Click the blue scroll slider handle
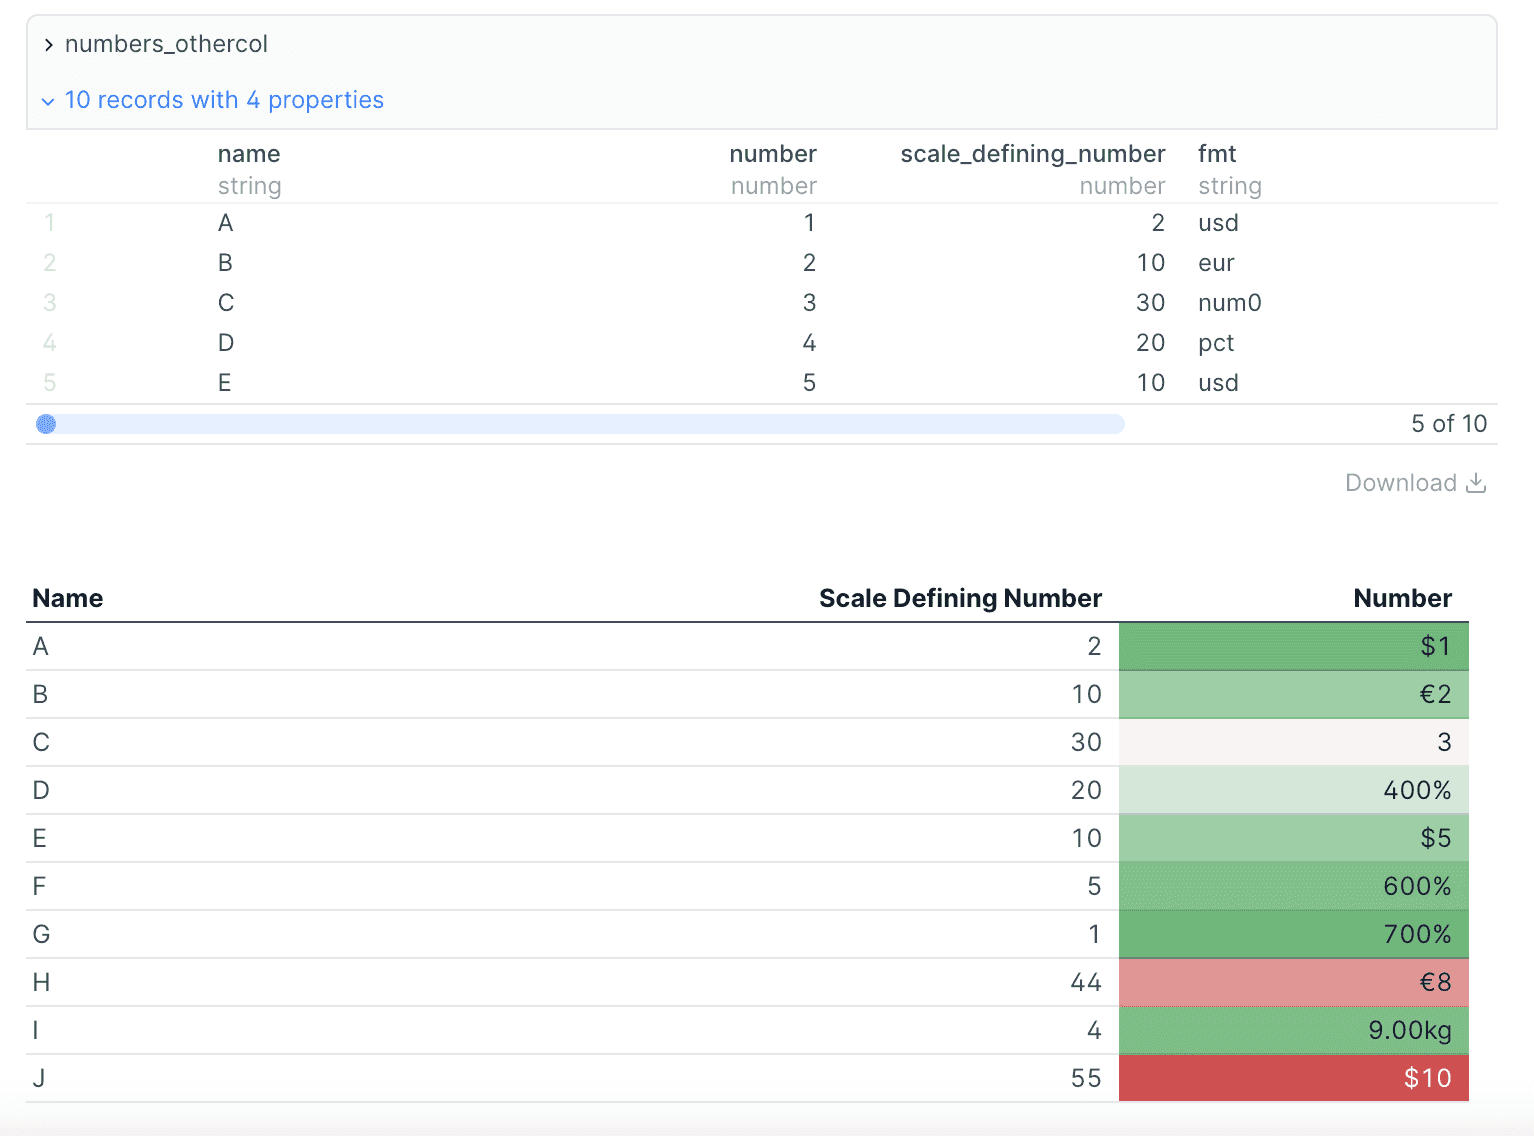The image size is (1534, 1136). [46, 424]
